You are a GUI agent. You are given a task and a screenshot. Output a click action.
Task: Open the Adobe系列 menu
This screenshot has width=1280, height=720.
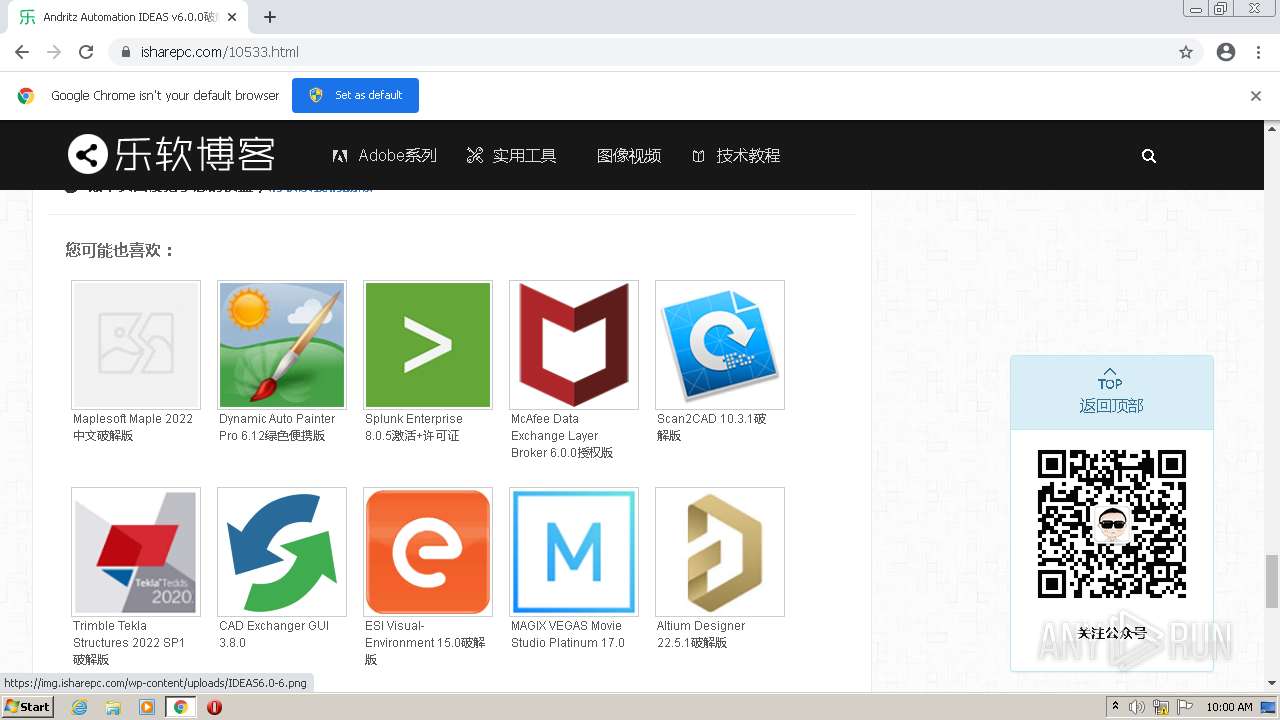point(385,156)
